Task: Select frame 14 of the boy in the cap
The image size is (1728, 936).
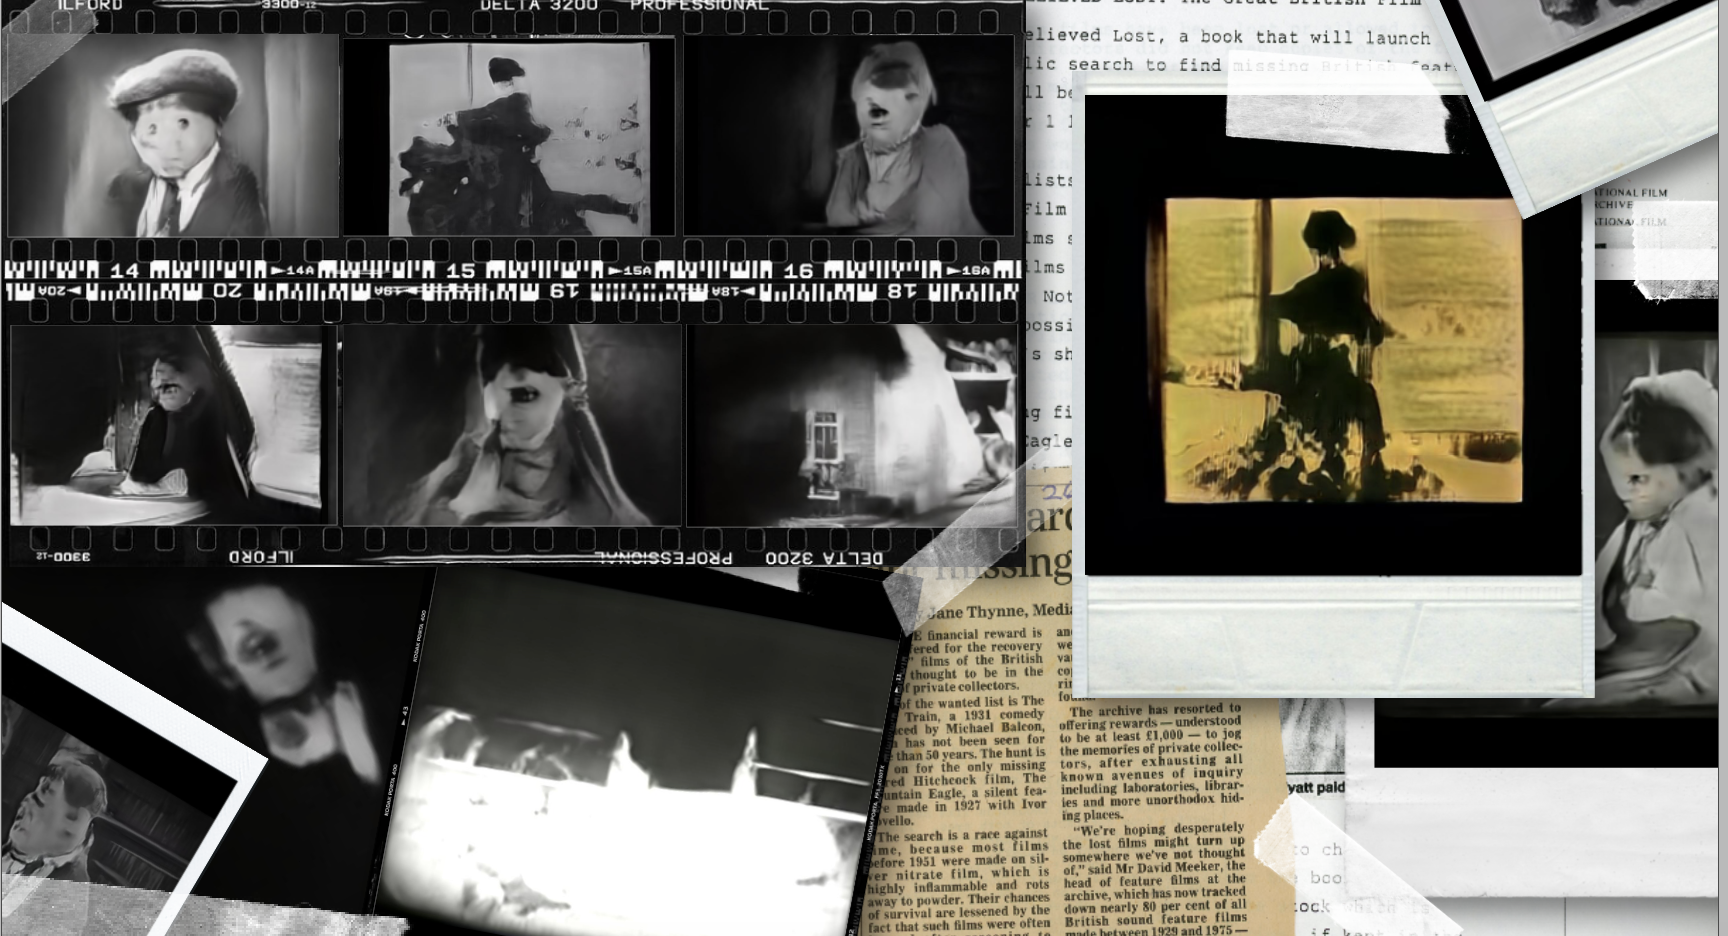Action: 170,135
